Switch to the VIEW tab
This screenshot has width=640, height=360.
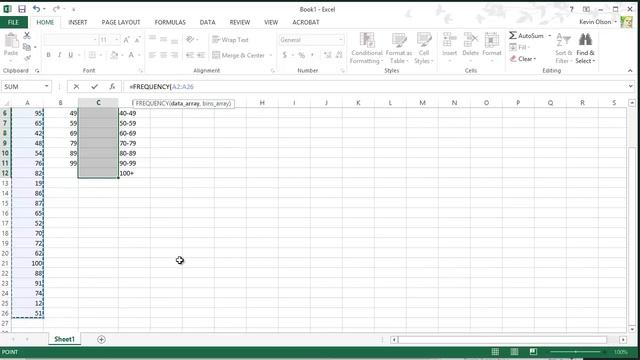(271, 22)
